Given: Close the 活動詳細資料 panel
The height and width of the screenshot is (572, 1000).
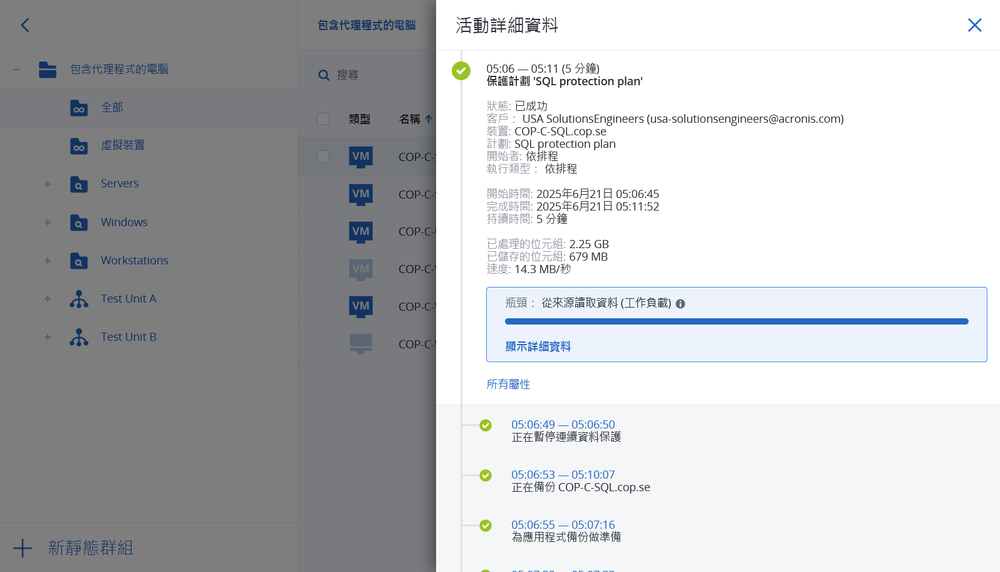Looking at the screenshot, I should tap(974, 25).
